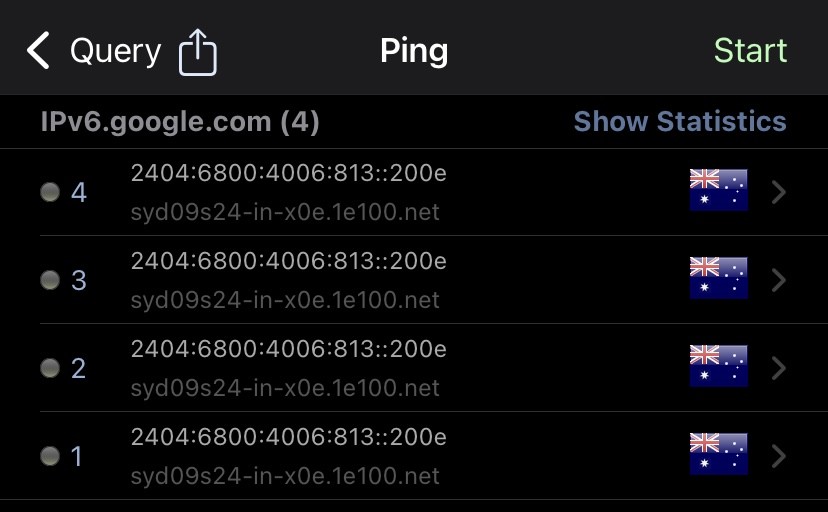Viewport: 828px width, 512px height.
Task: Tap the Australian flag on ping 1
Action: pyautogui.click(x=718, y=455)
